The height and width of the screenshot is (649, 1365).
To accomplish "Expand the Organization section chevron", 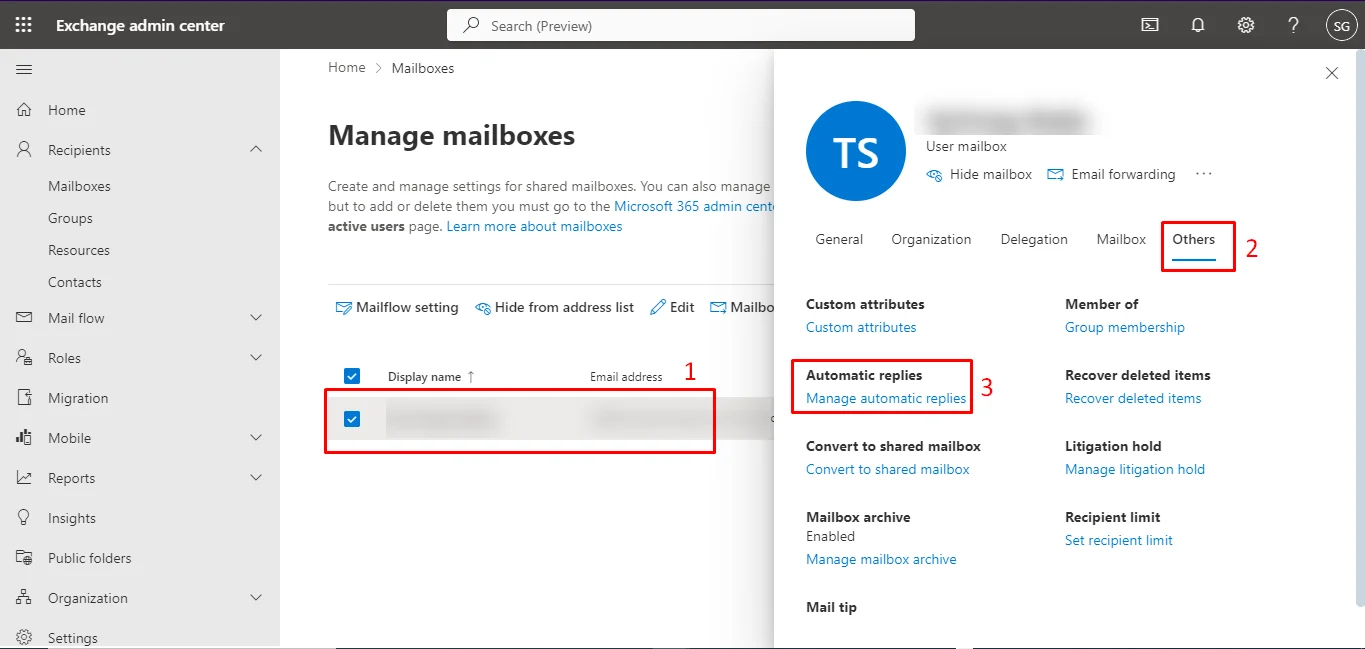I will (256, 598).
